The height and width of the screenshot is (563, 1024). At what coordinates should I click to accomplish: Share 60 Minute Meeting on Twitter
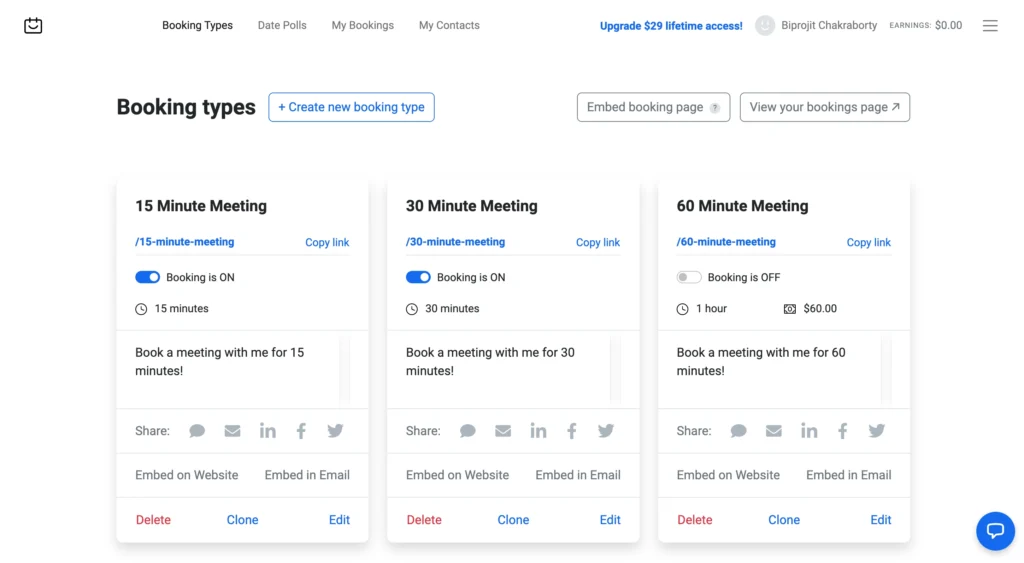coord(876,431)
